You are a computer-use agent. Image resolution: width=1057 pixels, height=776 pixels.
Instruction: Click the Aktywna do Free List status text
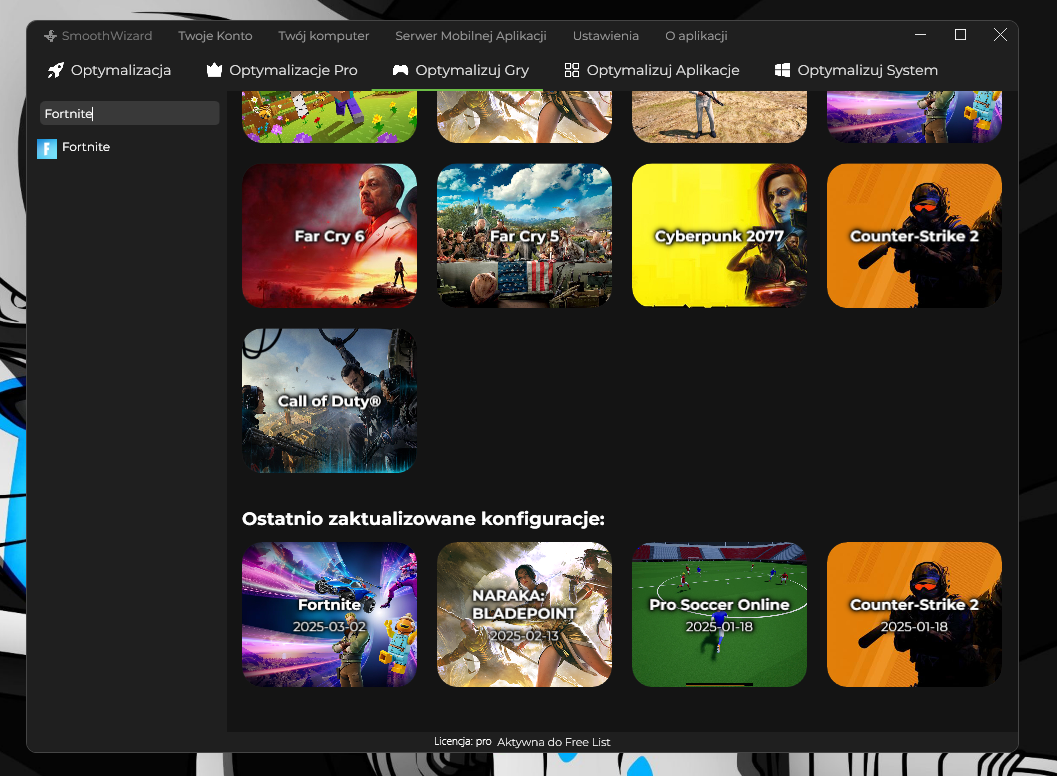[x=553, y=742]
